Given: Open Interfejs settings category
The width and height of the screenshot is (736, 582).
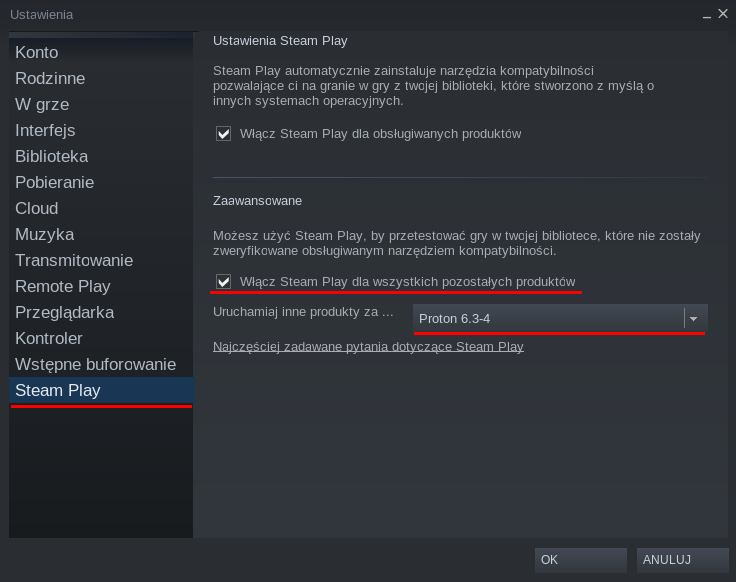Looking at the screenshot, I should pos(101,130).
